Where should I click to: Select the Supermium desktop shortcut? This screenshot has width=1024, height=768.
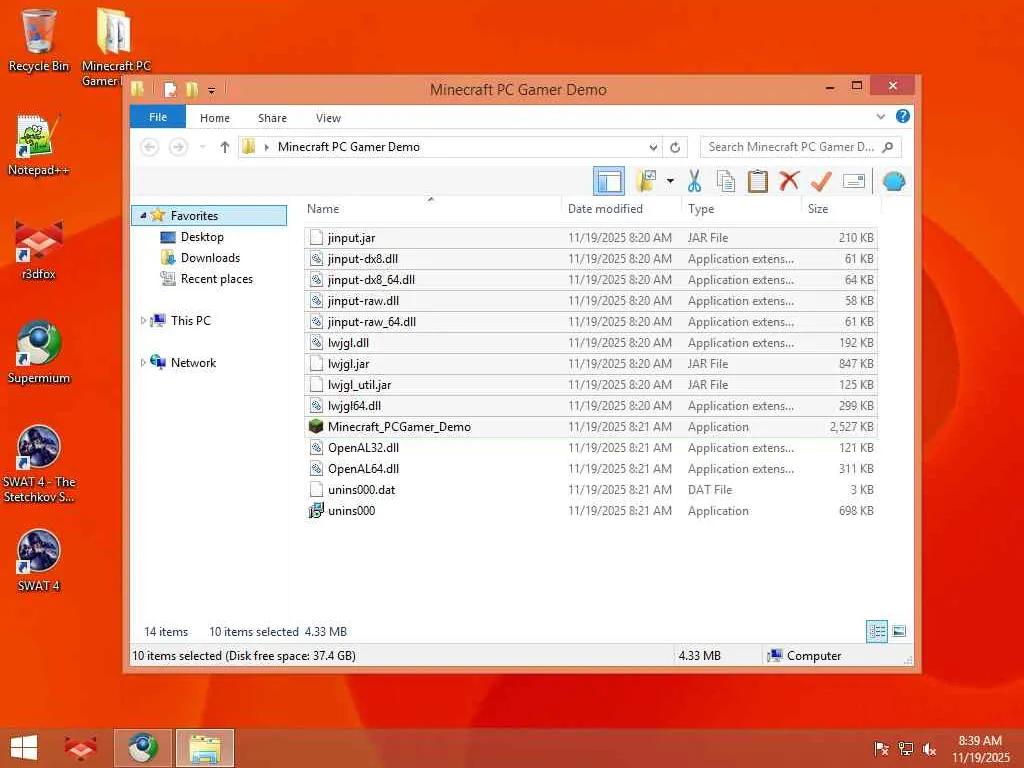[x=39, y=353]
